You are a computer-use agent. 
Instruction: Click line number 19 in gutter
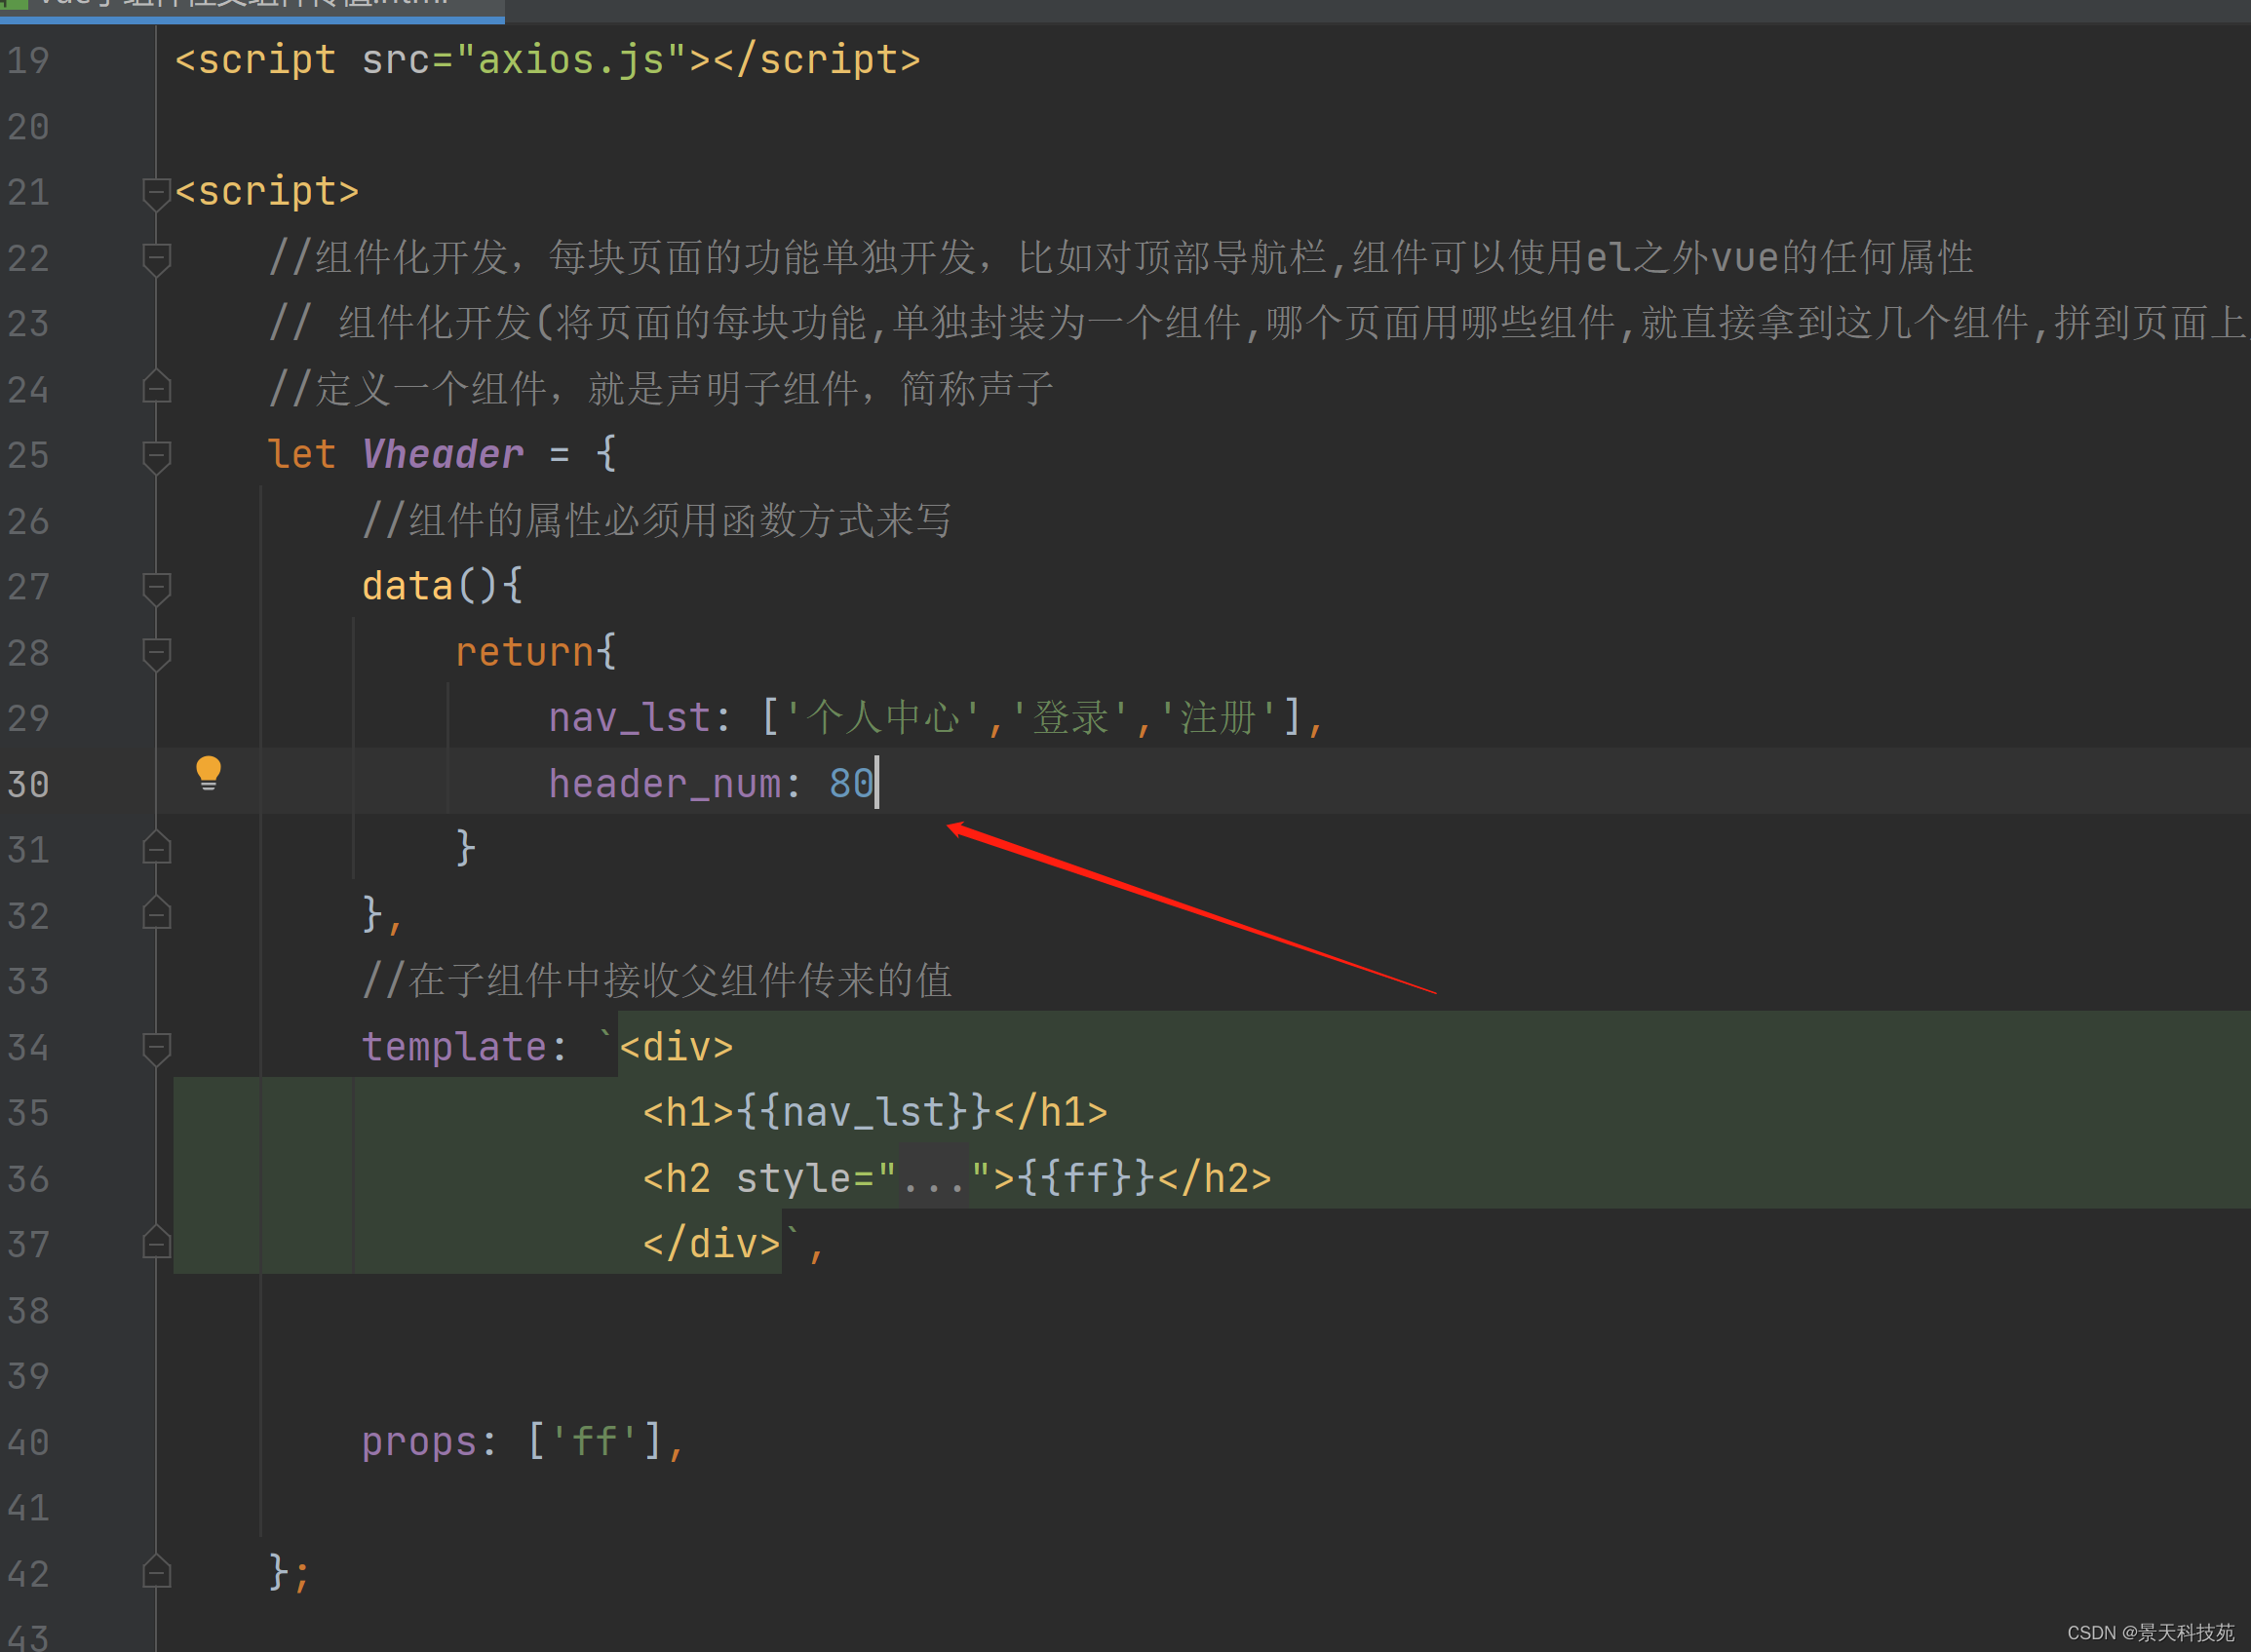click(28, 60)
